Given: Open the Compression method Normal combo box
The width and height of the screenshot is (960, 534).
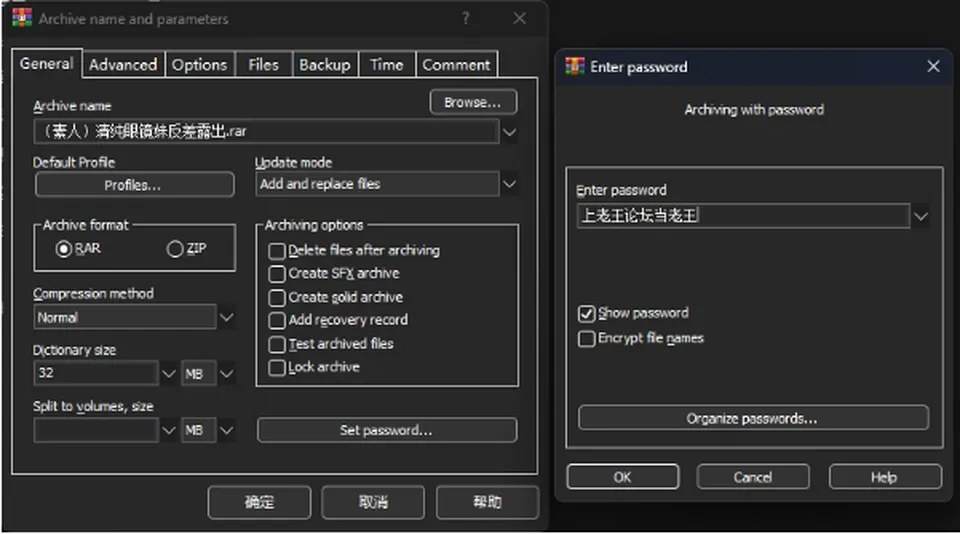Looking at the screenshot, I should 125,317.
